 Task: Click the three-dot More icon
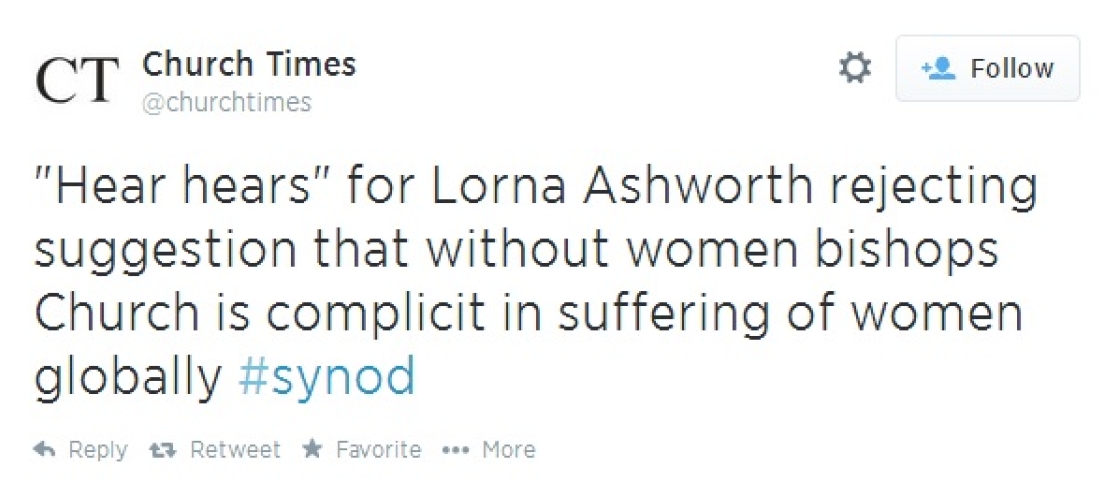[455, 451]
